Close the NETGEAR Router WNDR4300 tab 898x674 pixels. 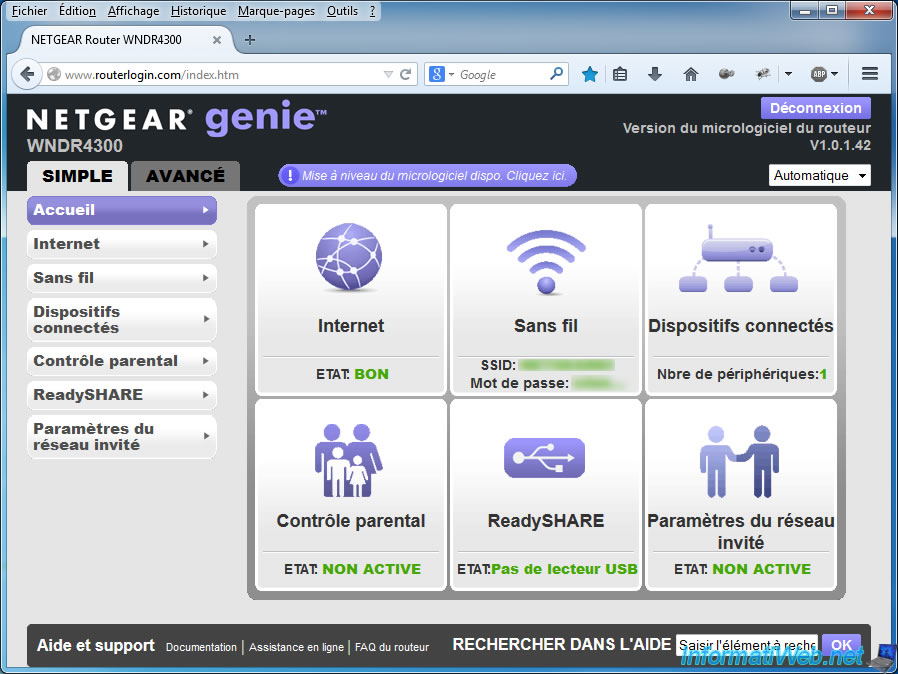[x=216, y=40]
